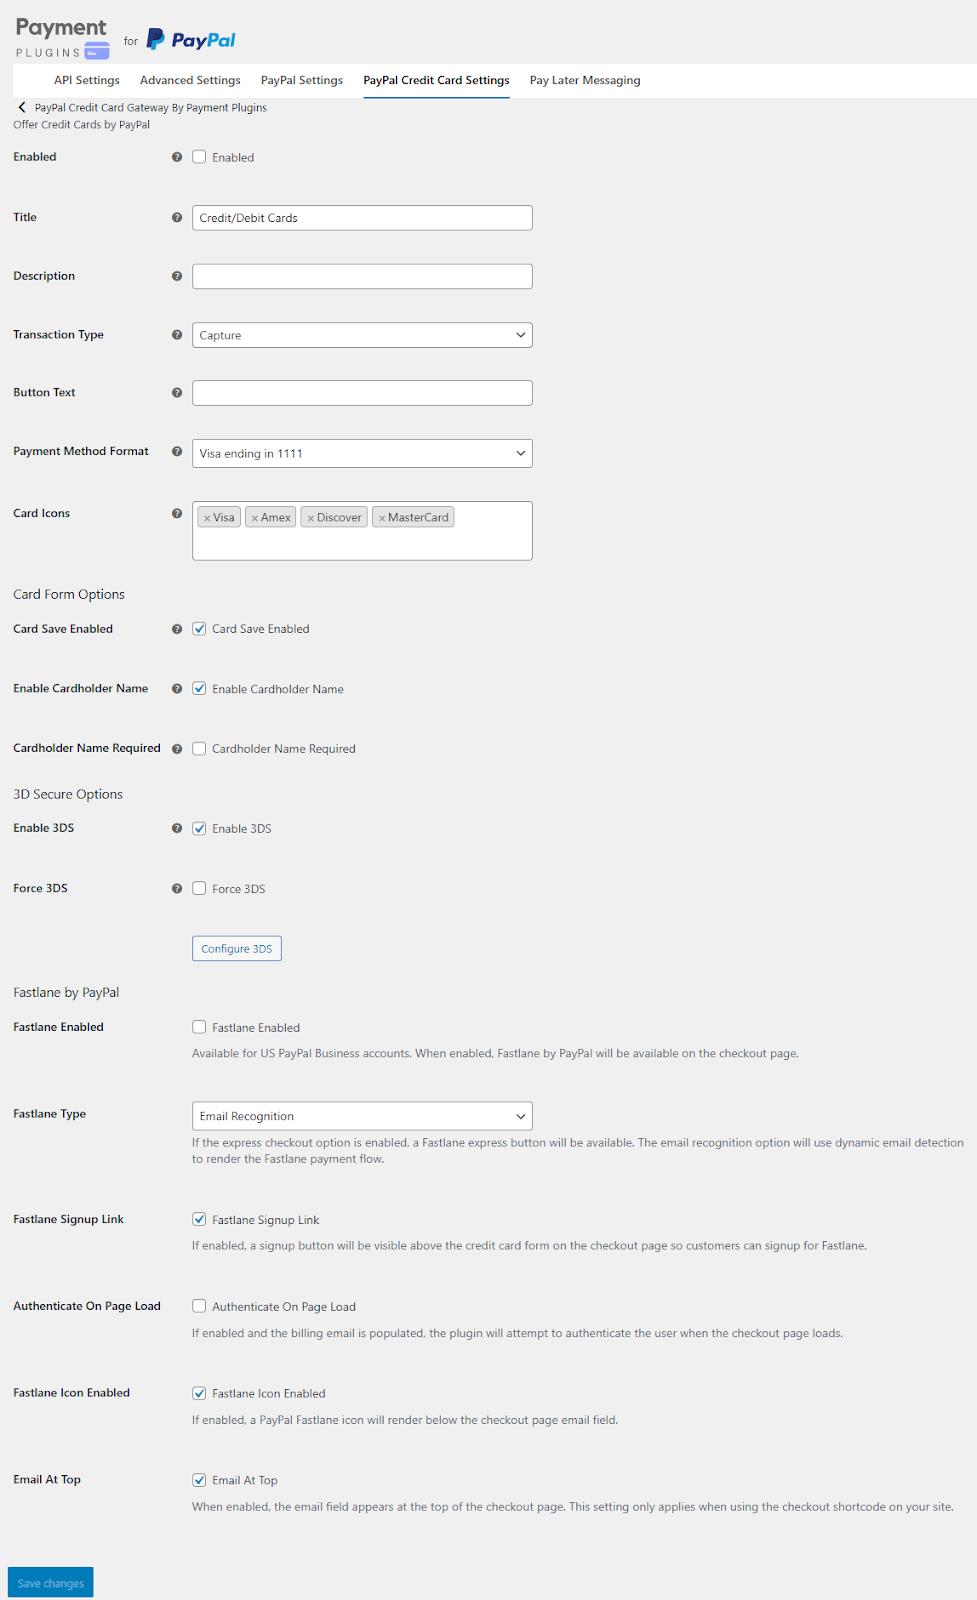The width and height of the screenshot is (977, 1600).
Task: Open the Payment Method Format dropdown
Action: pyautogui.click(x=362, y=453)
